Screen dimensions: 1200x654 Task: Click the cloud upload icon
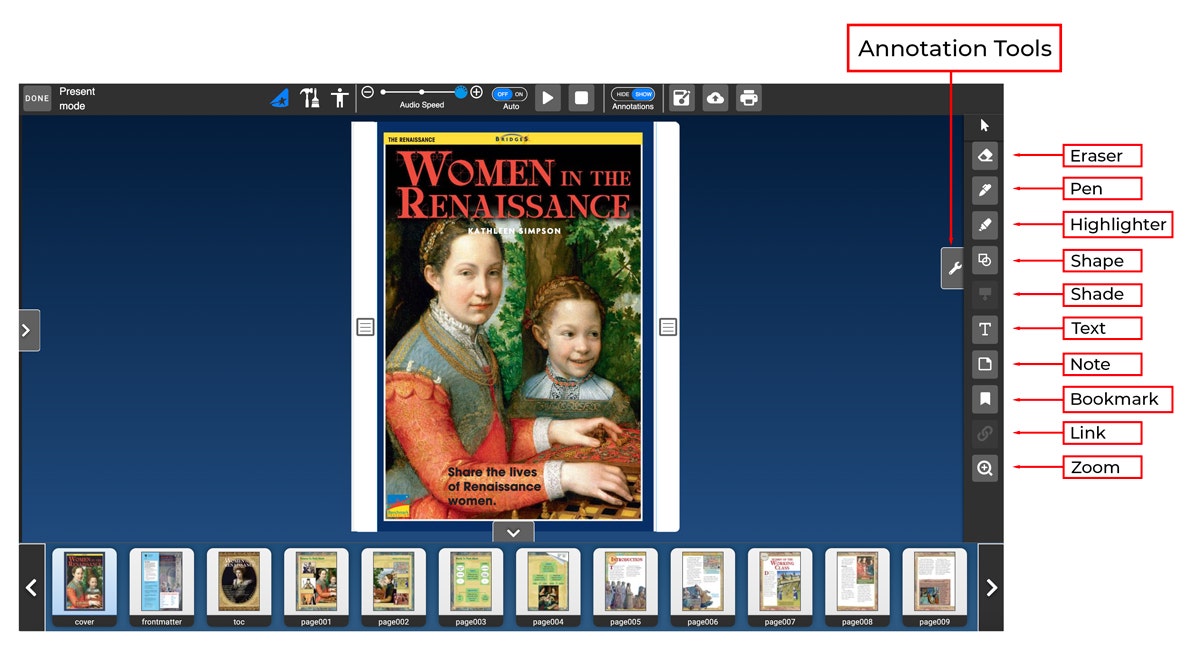pos(715,98)
